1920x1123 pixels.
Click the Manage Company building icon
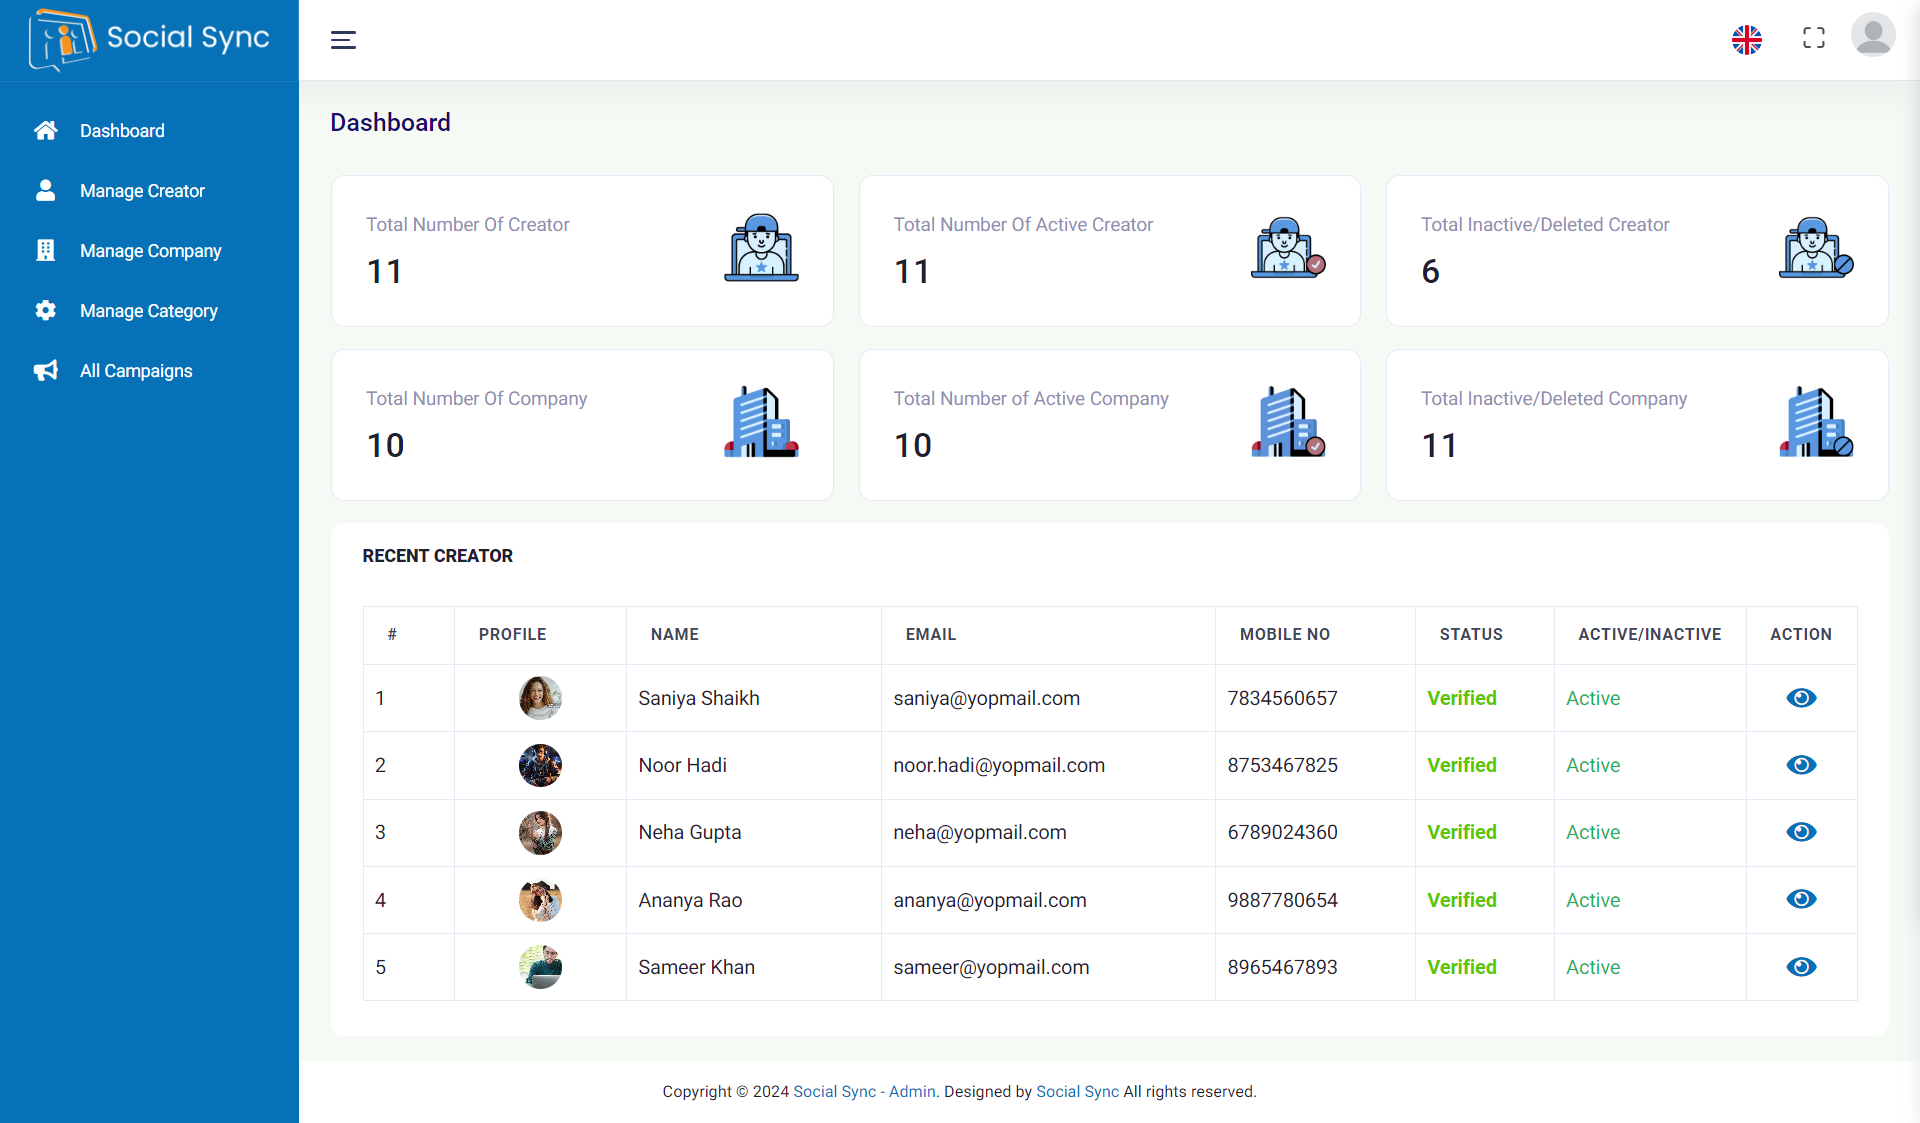pos(46,250)
